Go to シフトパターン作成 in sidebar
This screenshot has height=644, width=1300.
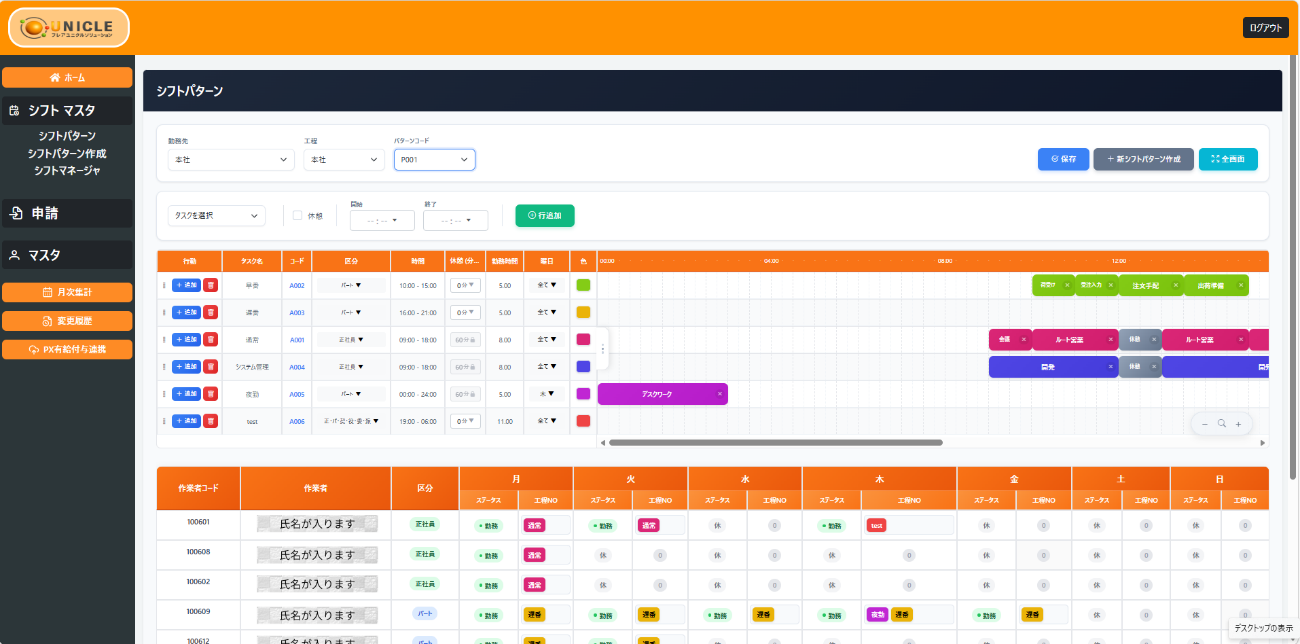click(67, 153)
